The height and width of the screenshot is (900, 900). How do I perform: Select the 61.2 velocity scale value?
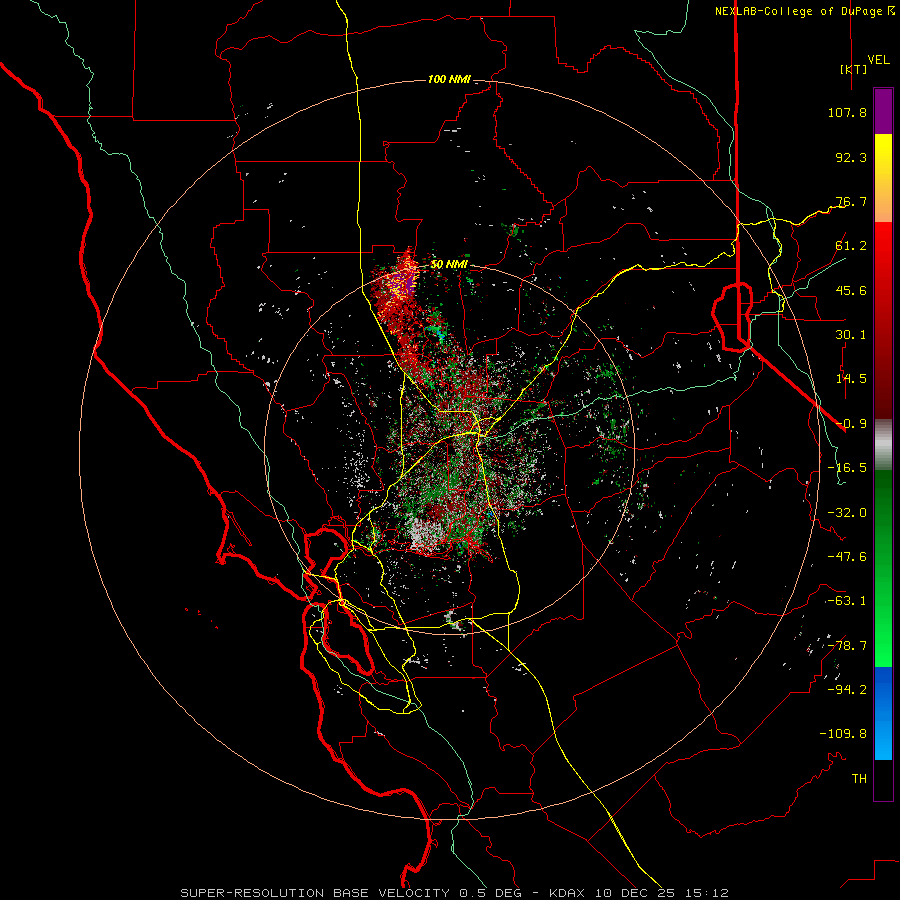point(851,246)
